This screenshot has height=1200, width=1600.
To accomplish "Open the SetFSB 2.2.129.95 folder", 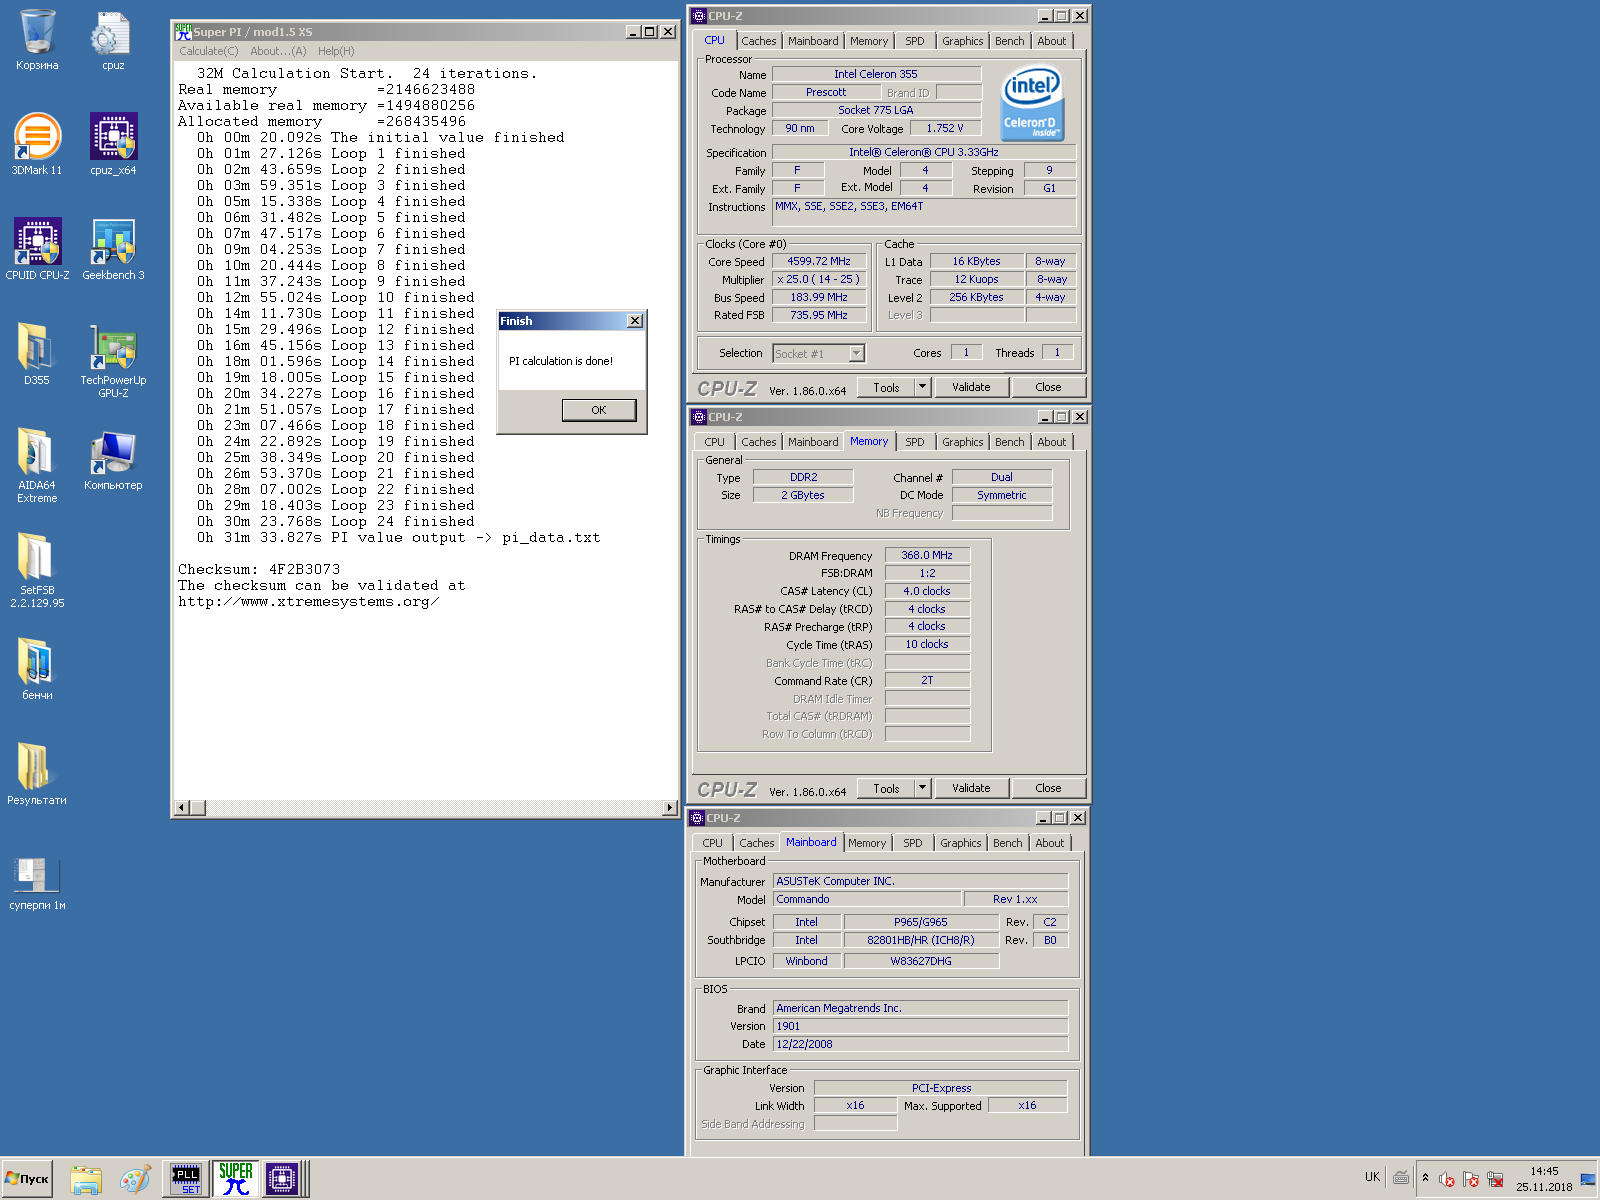I will tap(37, 571).
